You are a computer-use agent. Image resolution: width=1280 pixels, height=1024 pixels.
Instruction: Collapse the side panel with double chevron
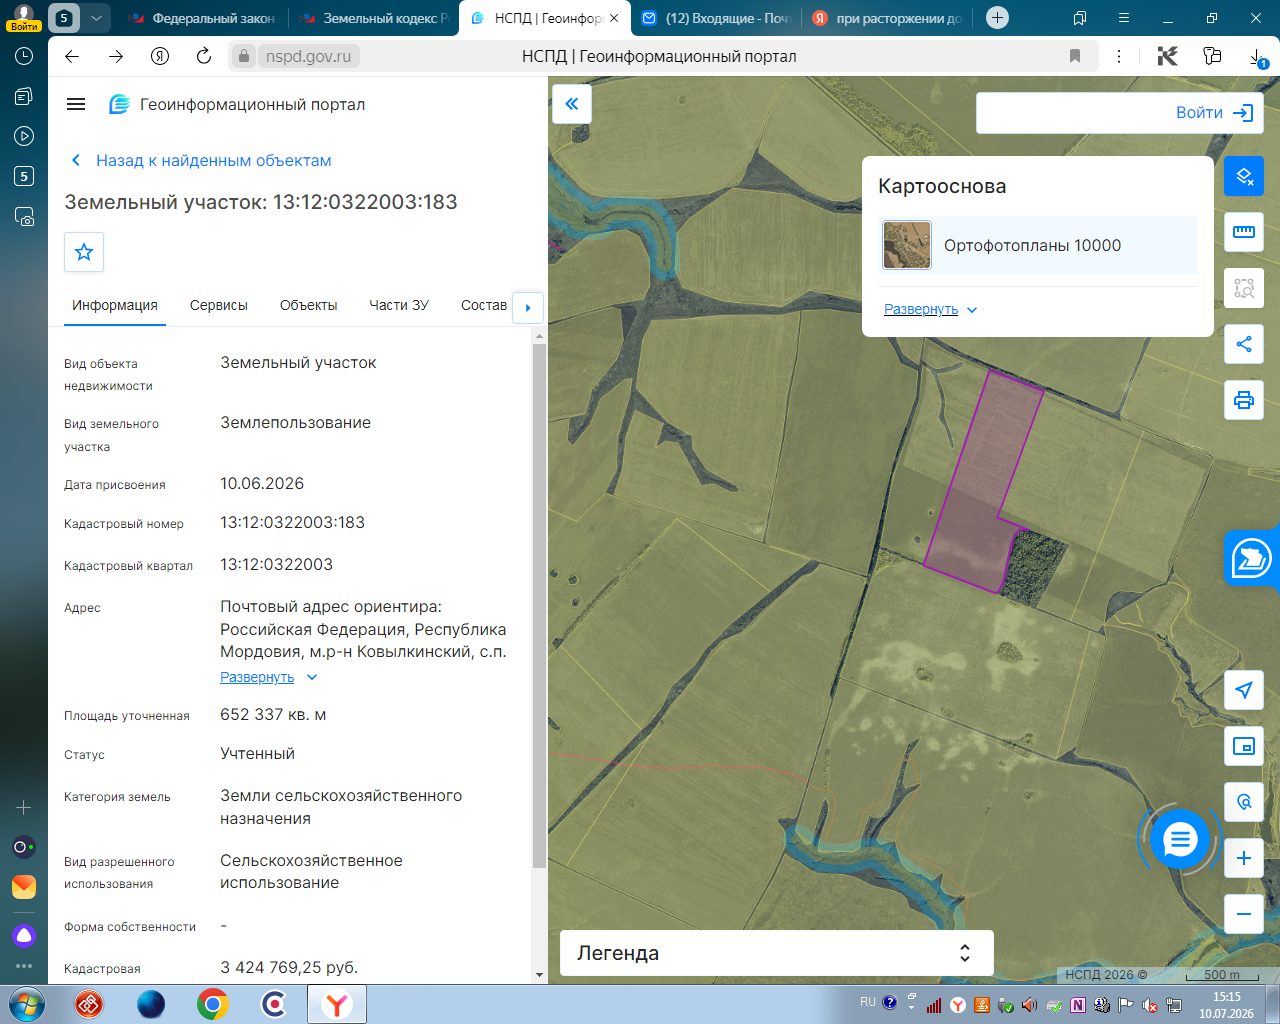pyautogui.click(x=572, y=104)
